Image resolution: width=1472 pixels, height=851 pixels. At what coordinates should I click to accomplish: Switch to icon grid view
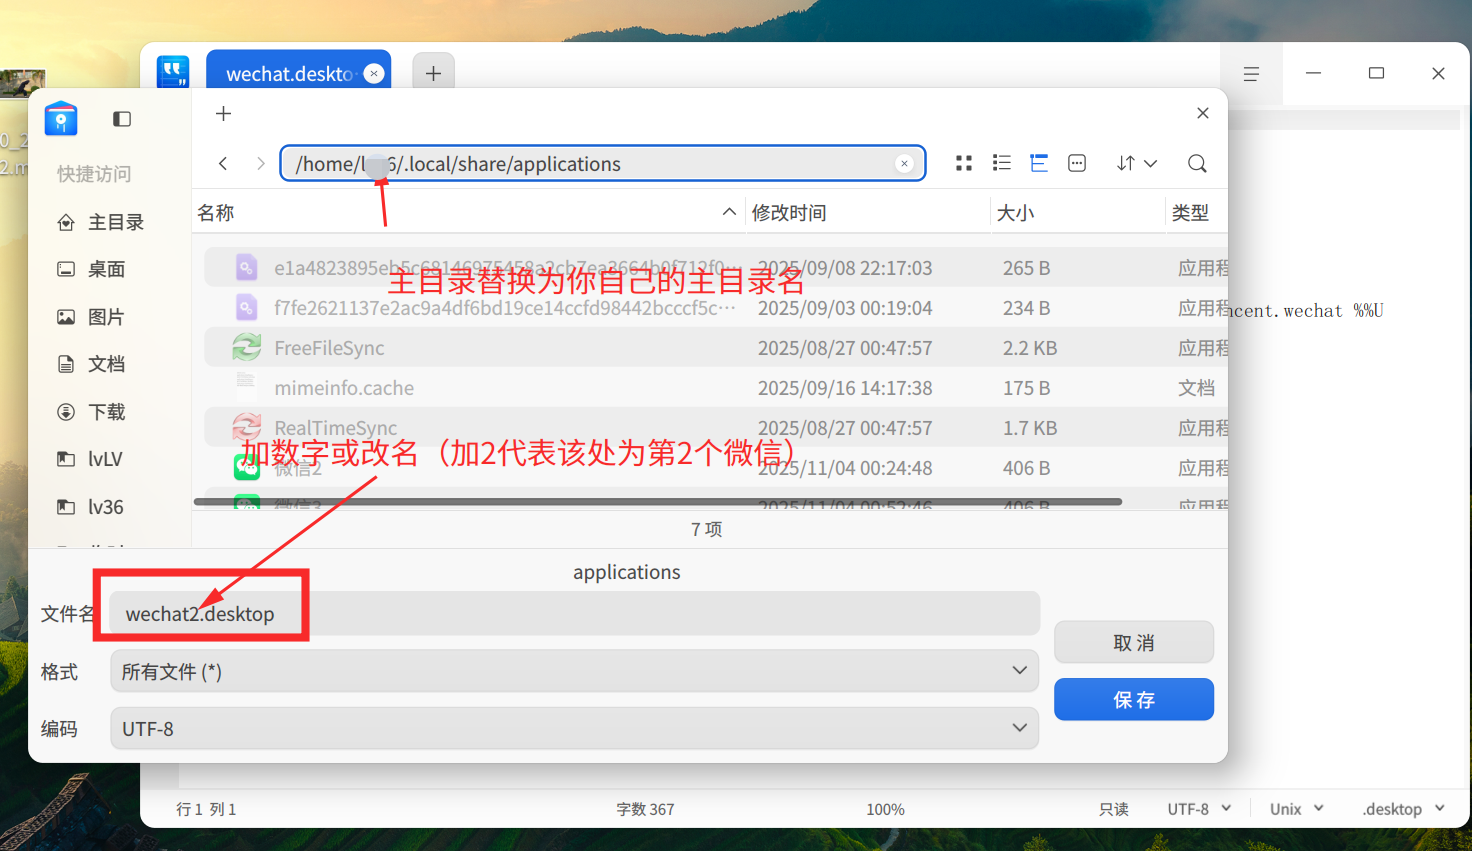point(964,163)
